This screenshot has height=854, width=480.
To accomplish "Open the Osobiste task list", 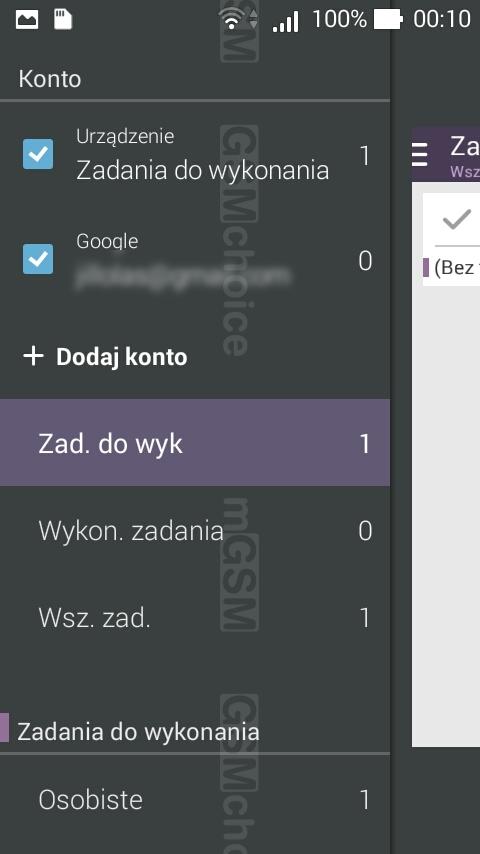I will coord(195,799).
